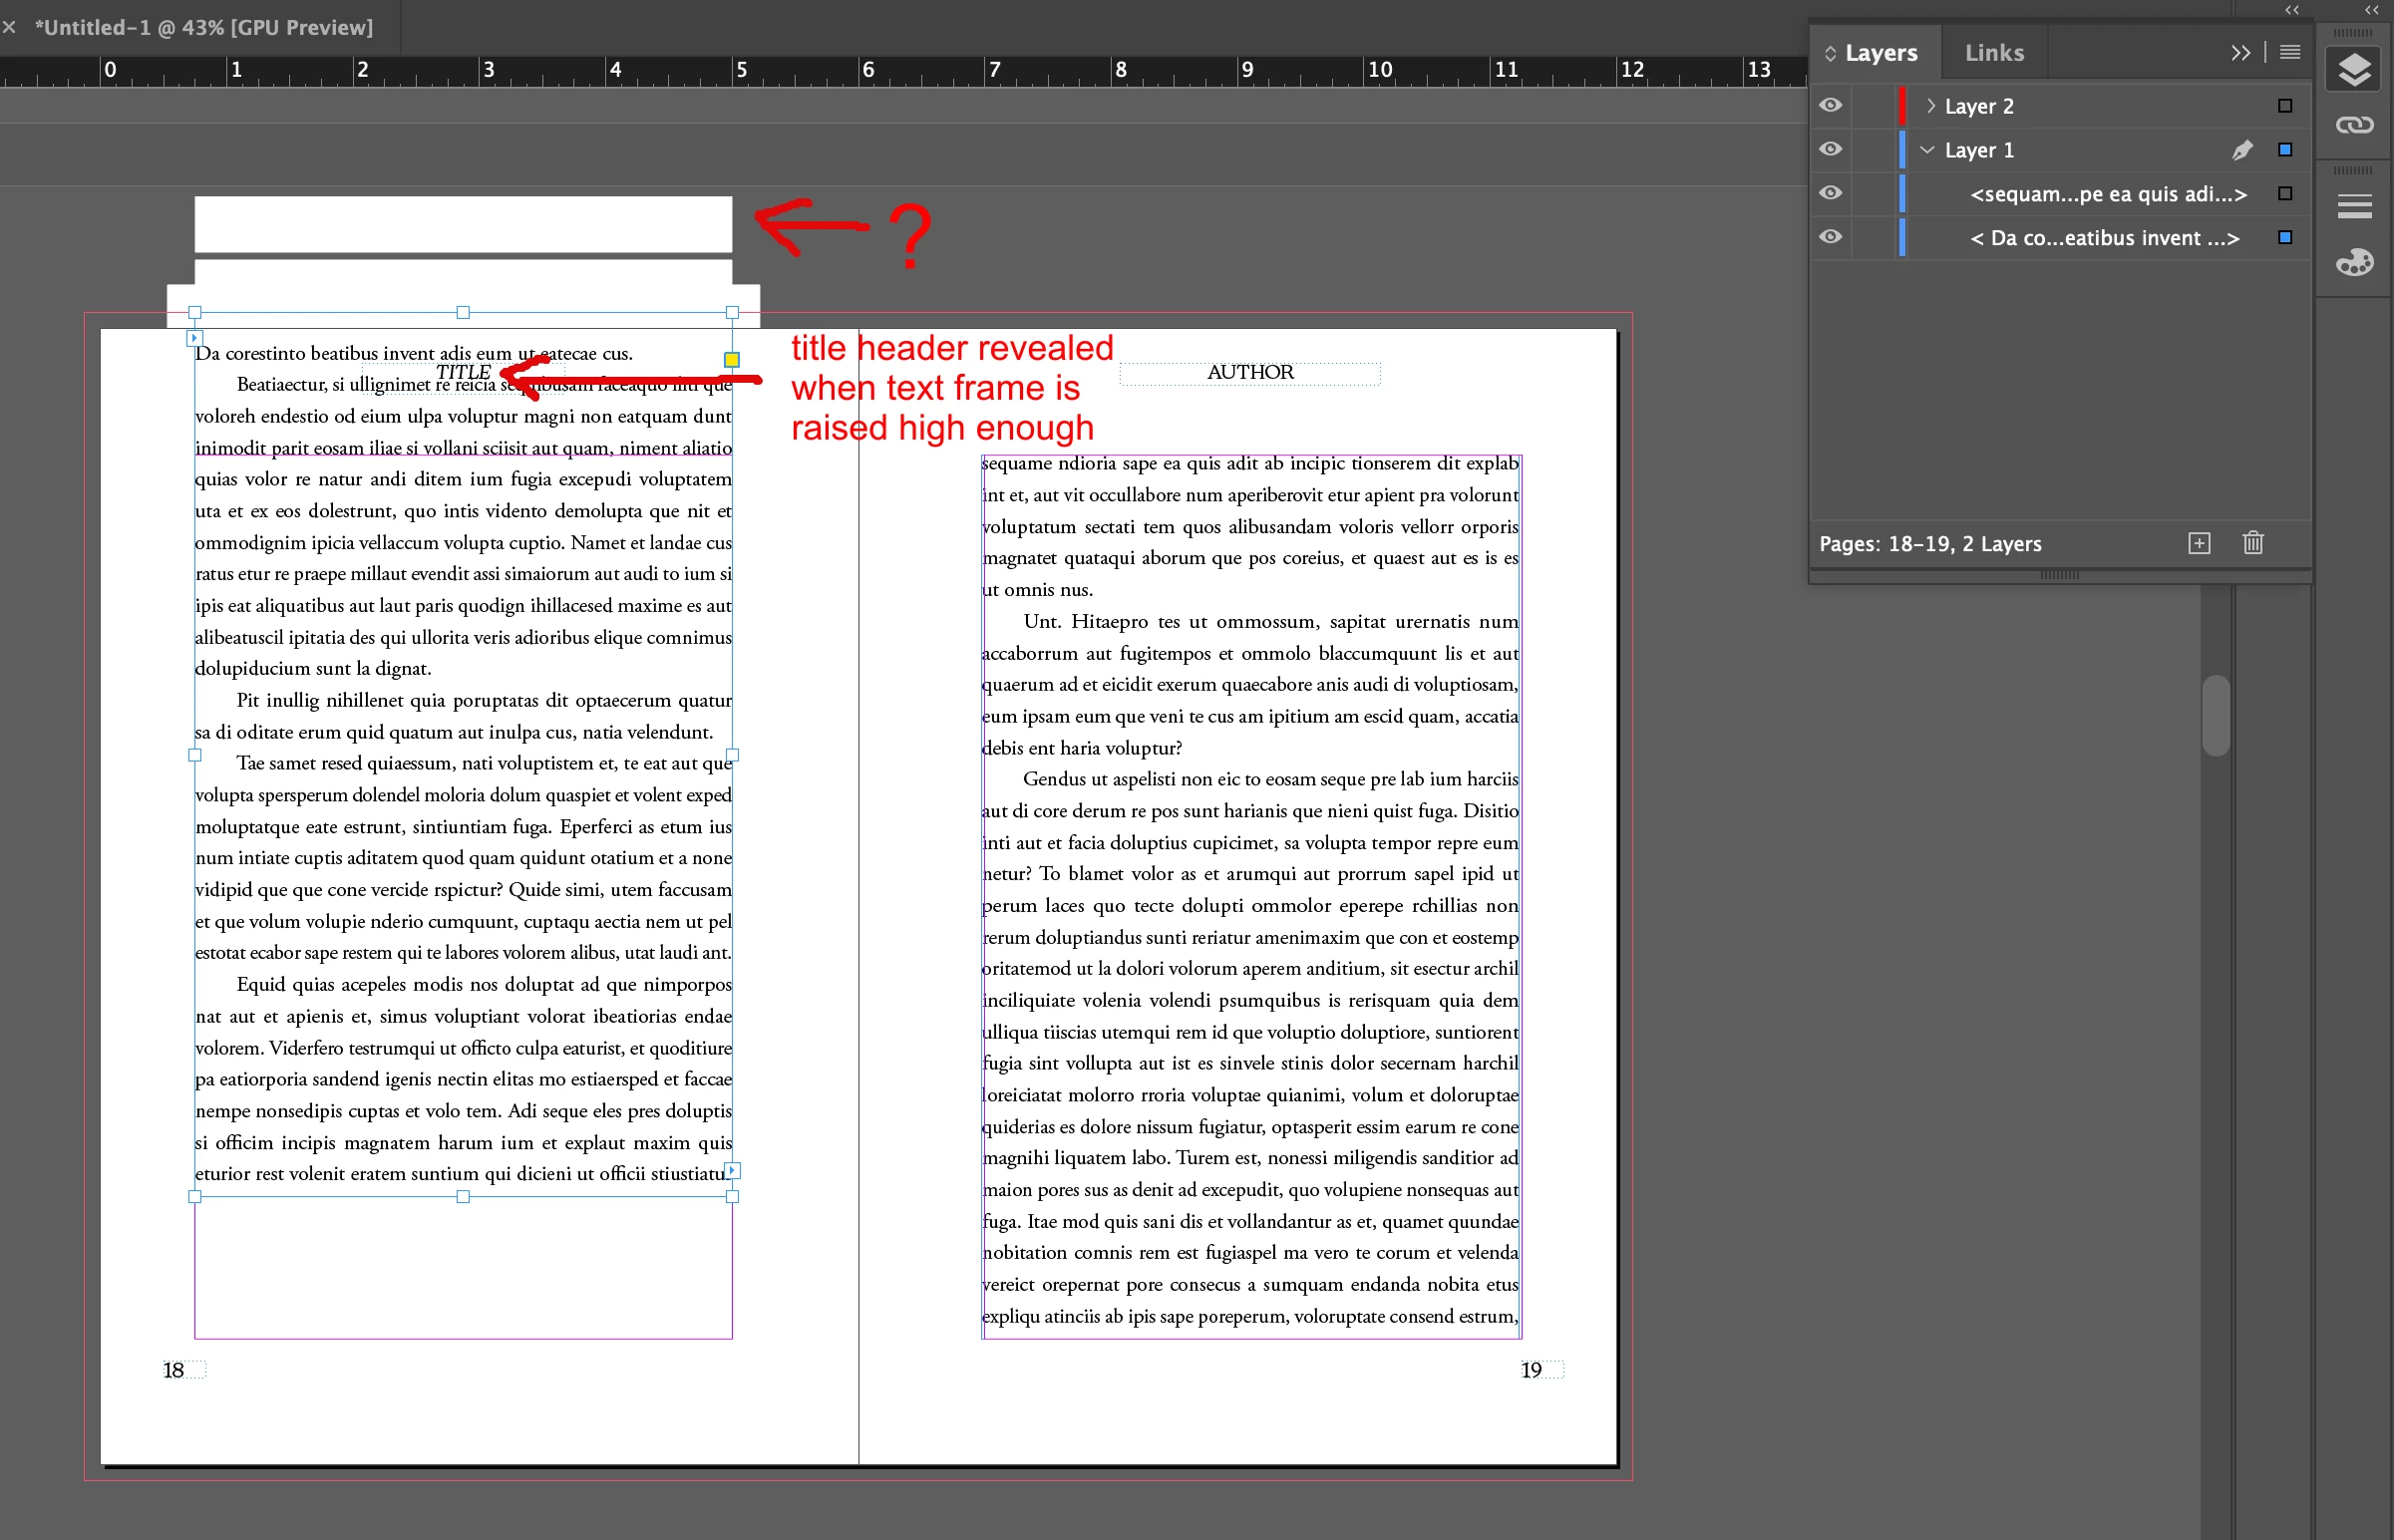The height and width of the screenshot is (1540, 2394).
Task: Click the Delete Layer trash icon
Action: pyautogui.click(x=2252, y=543)
